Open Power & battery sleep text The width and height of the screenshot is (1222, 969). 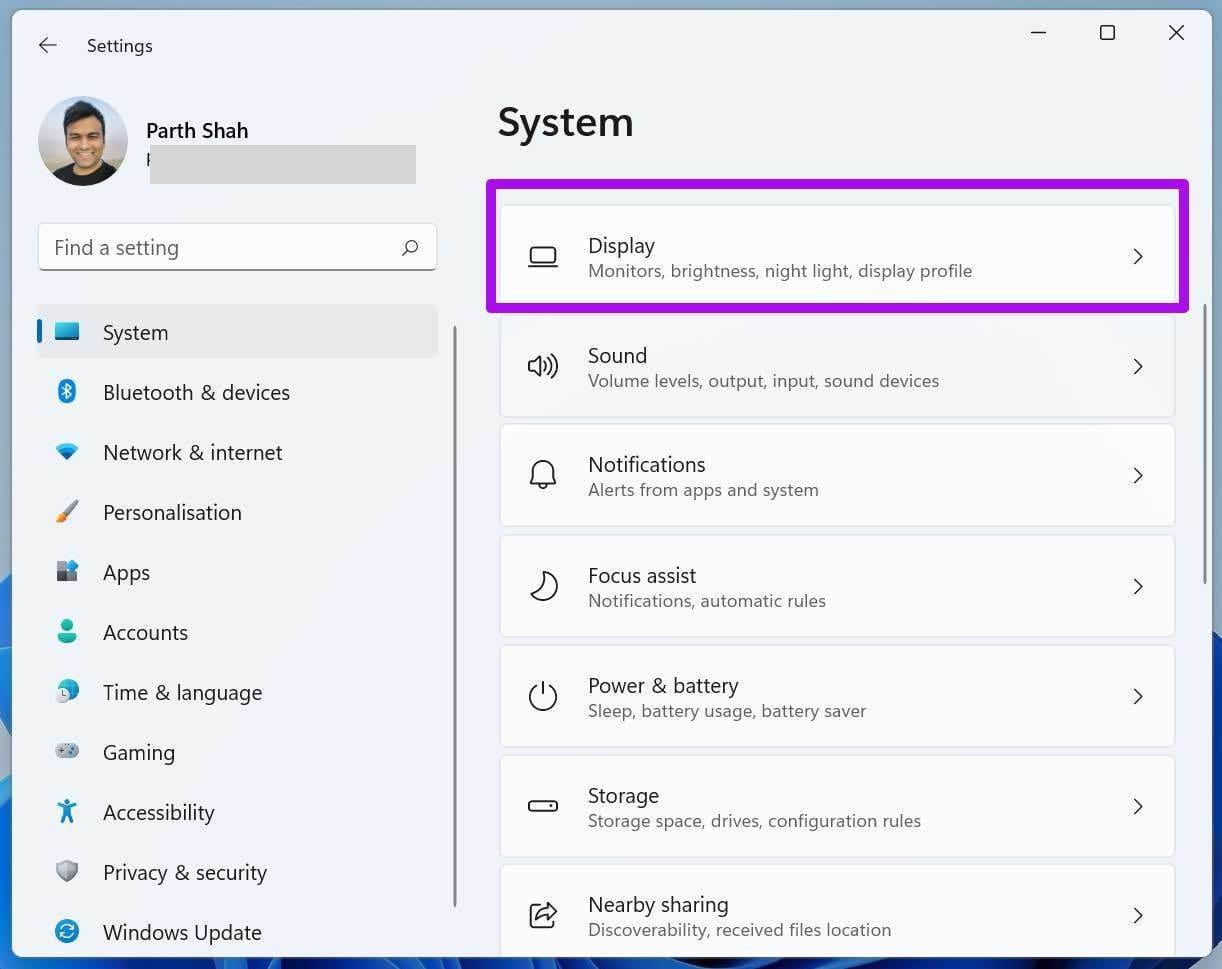tap(727, 711)
